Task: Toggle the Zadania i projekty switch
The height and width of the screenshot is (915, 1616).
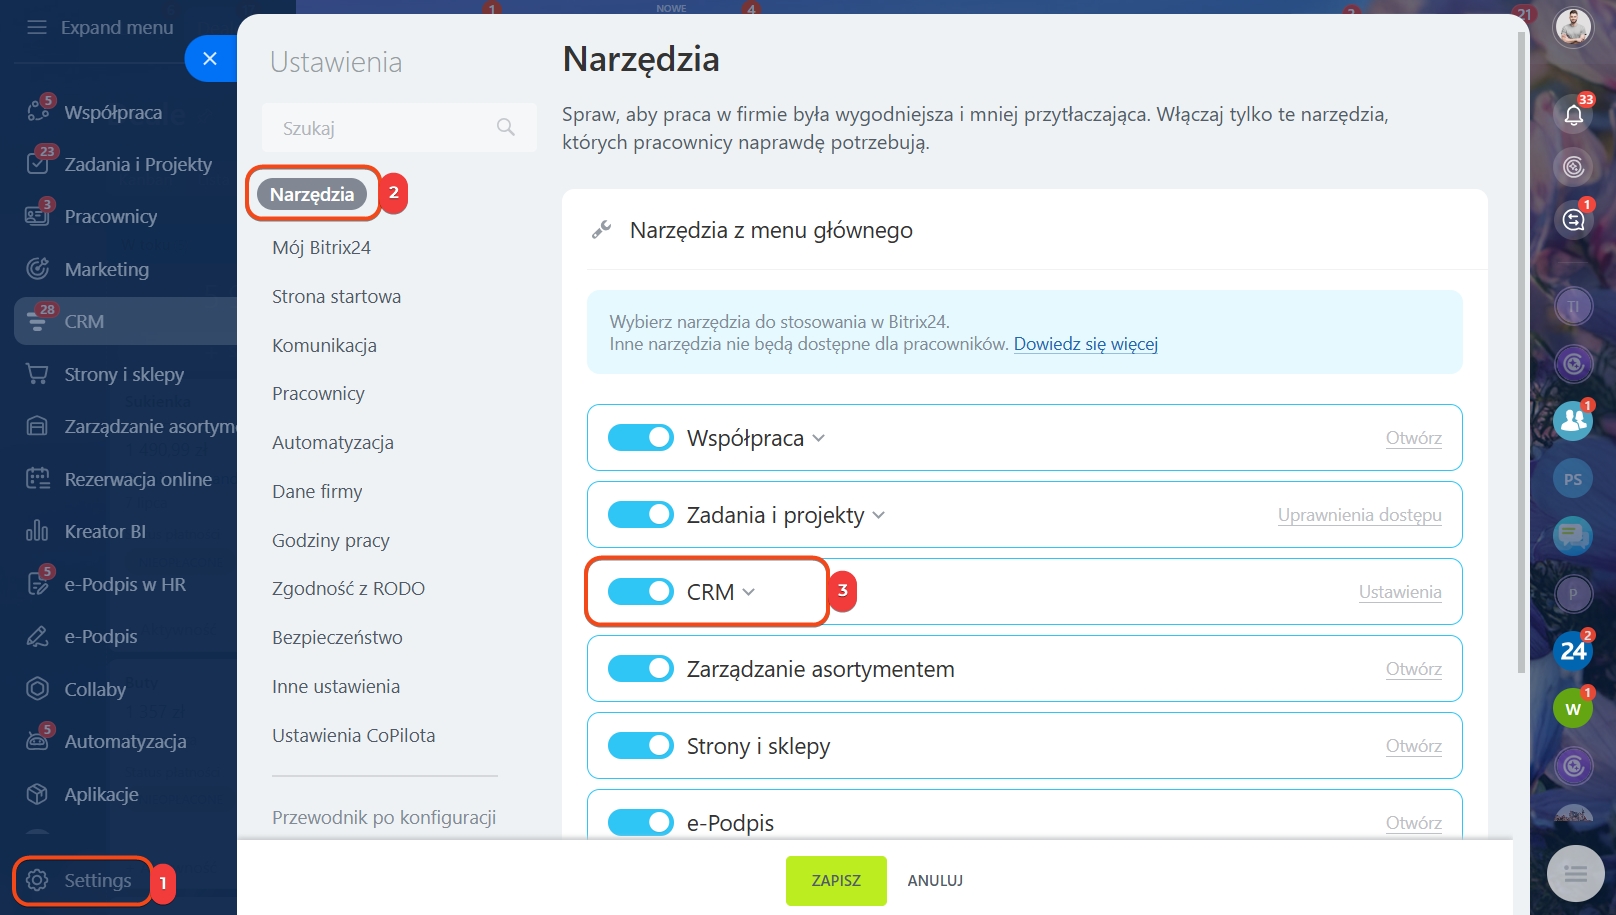Action: point(641,515)
